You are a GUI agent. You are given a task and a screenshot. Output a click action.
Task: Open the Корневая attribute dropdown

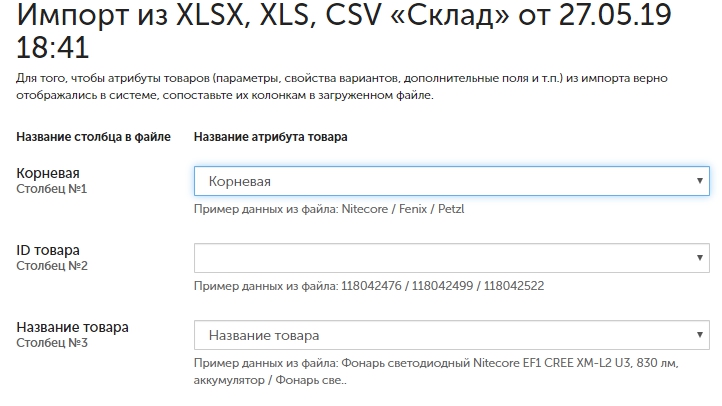pos(451,181)
